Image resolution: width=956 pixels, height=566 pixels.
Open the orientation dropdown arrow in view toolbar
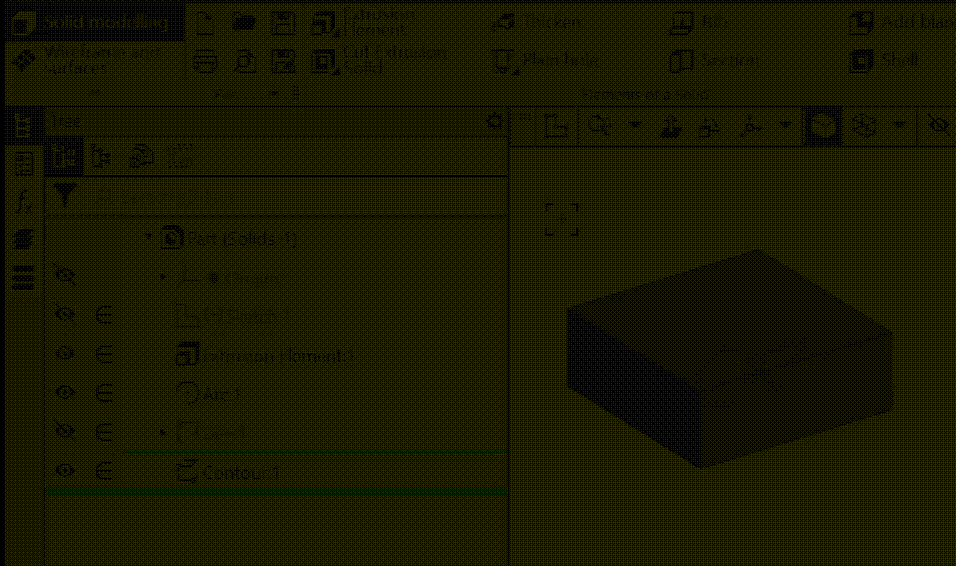tap(785, 126)
